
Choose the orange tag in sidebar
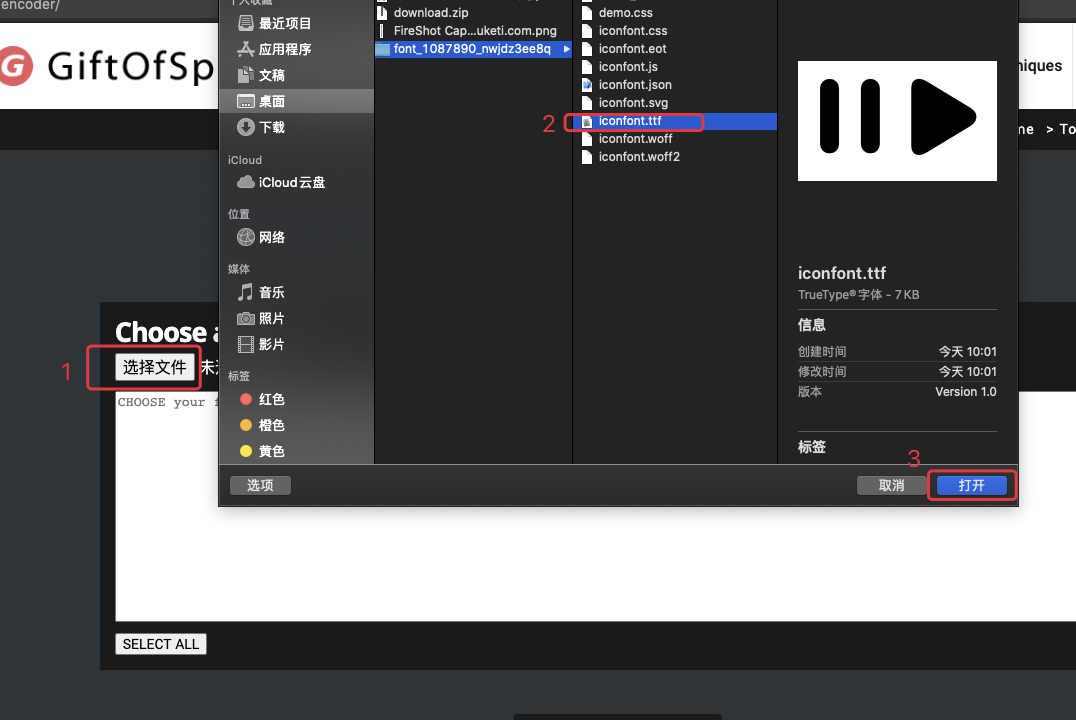(x=246, y=425)
